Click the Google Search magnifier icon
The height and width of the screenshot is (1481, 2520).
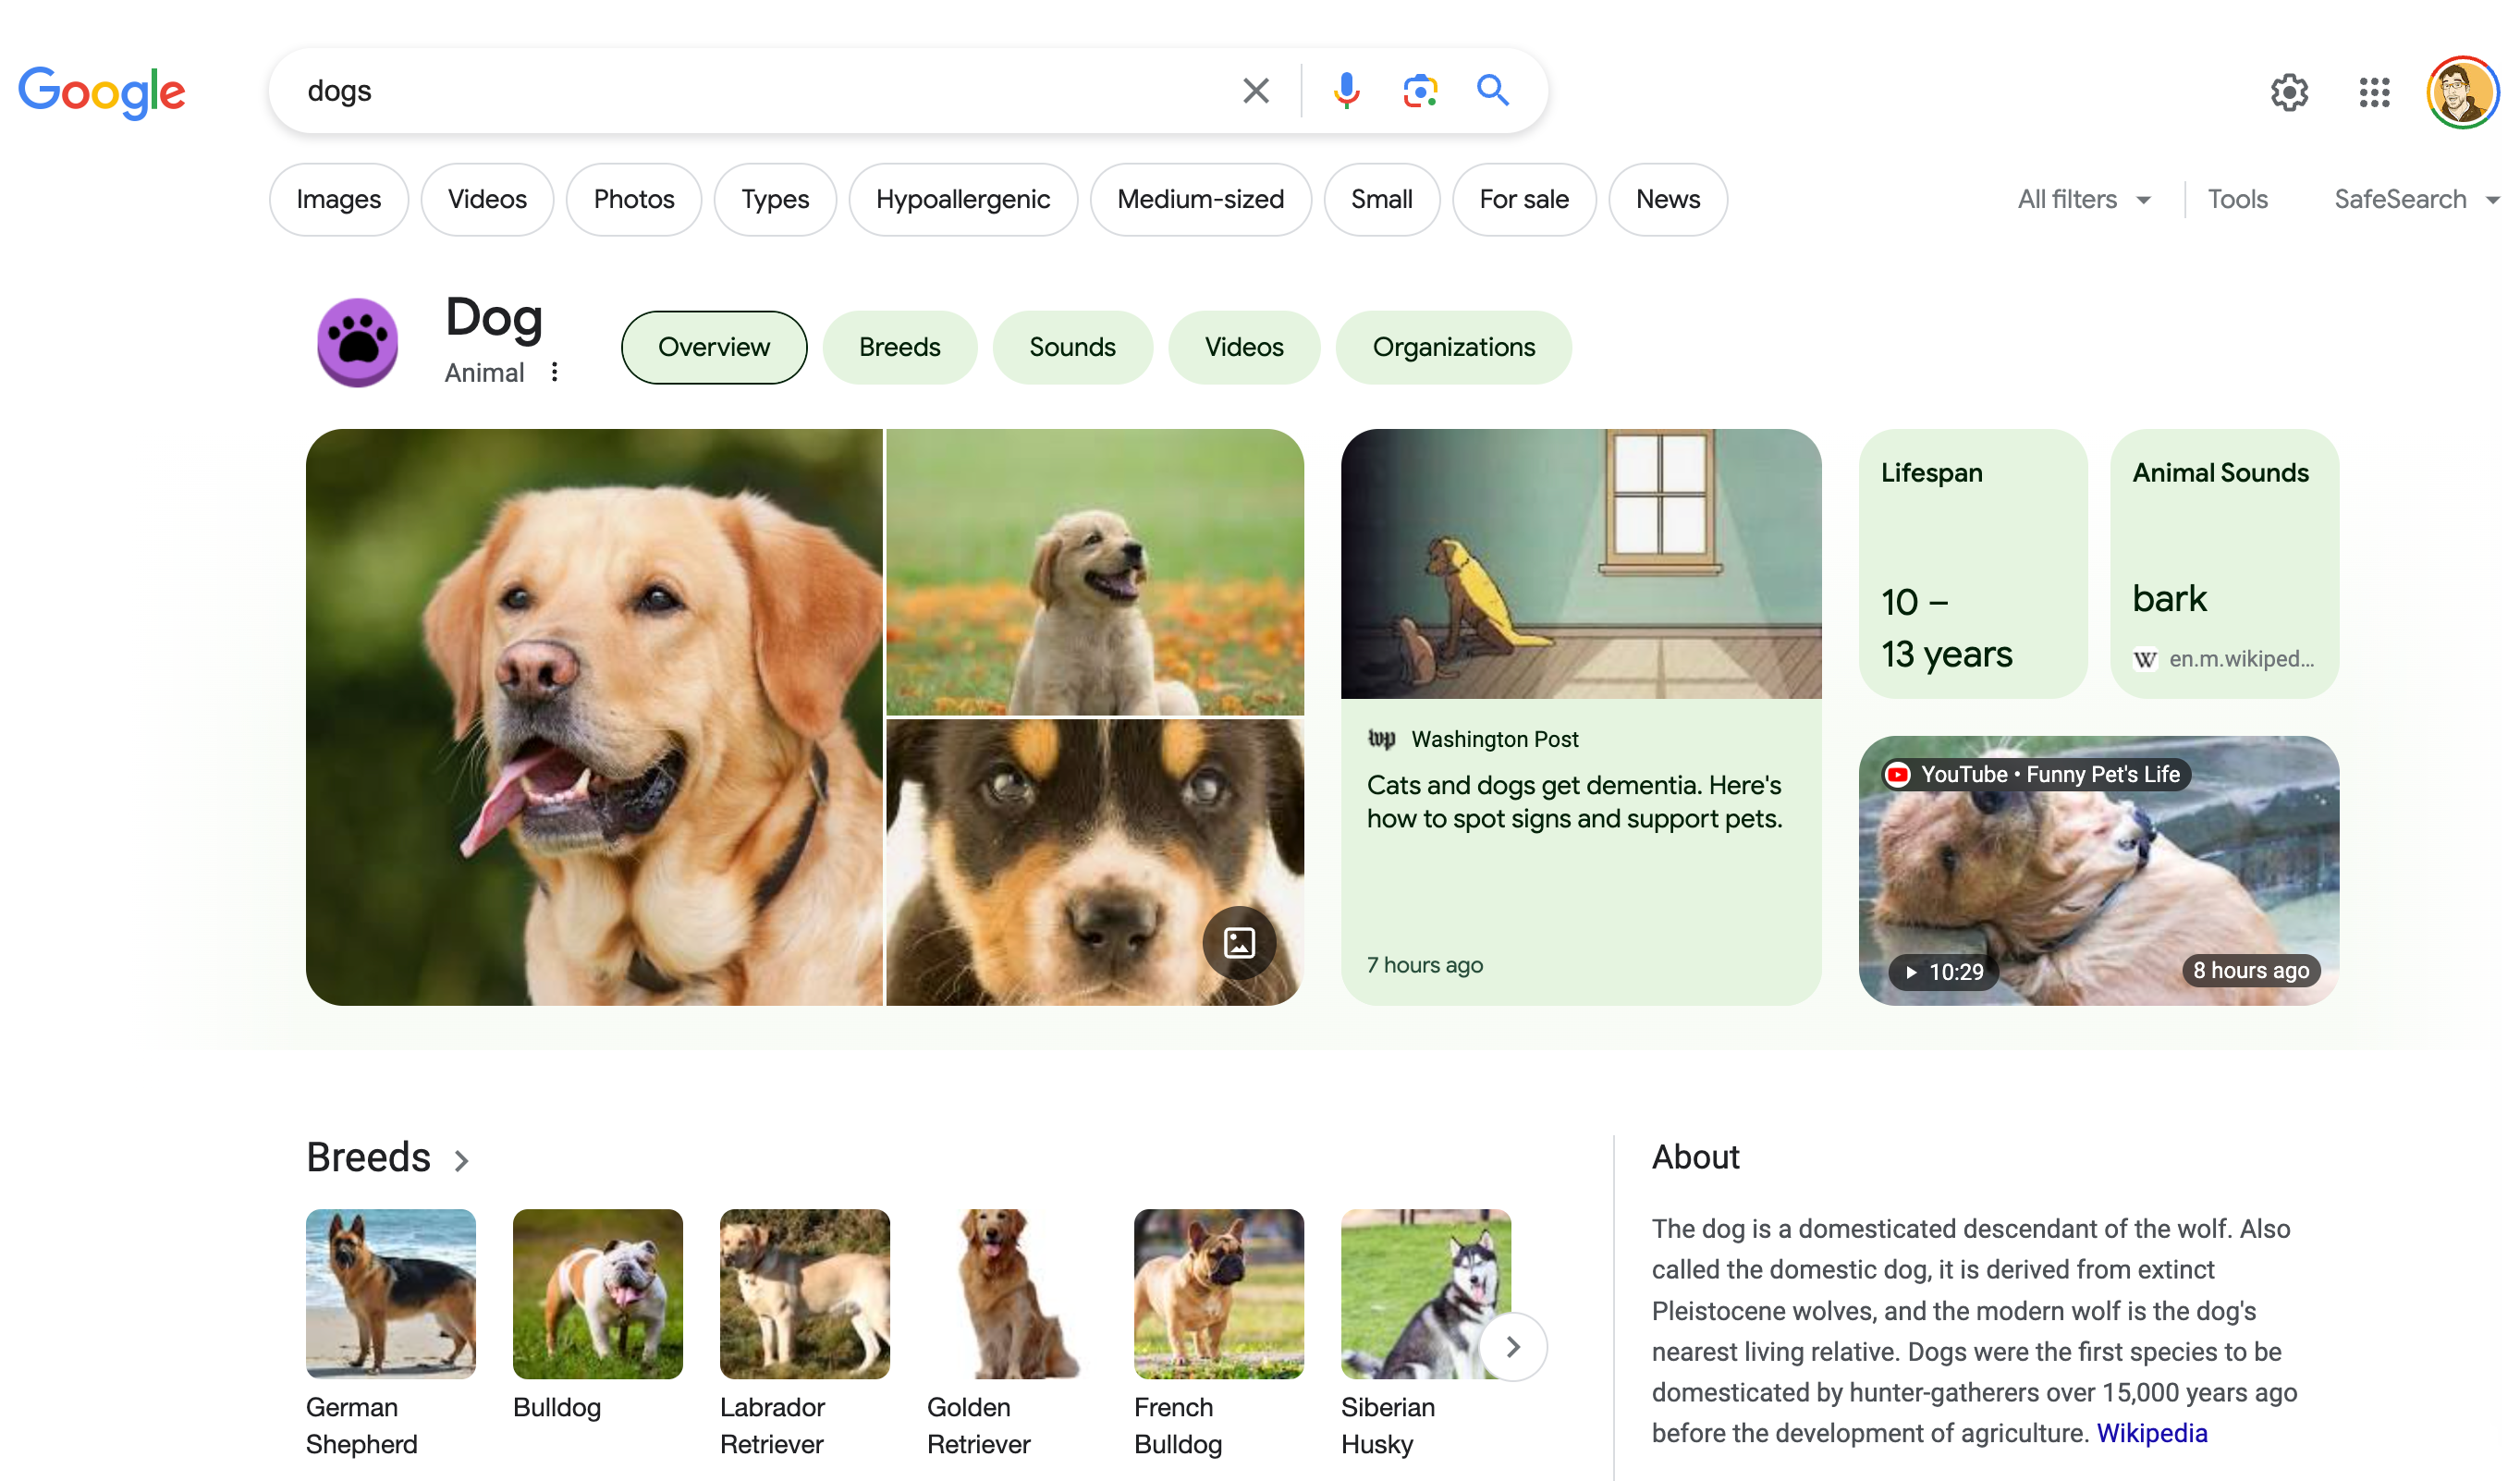(1493, 90)
